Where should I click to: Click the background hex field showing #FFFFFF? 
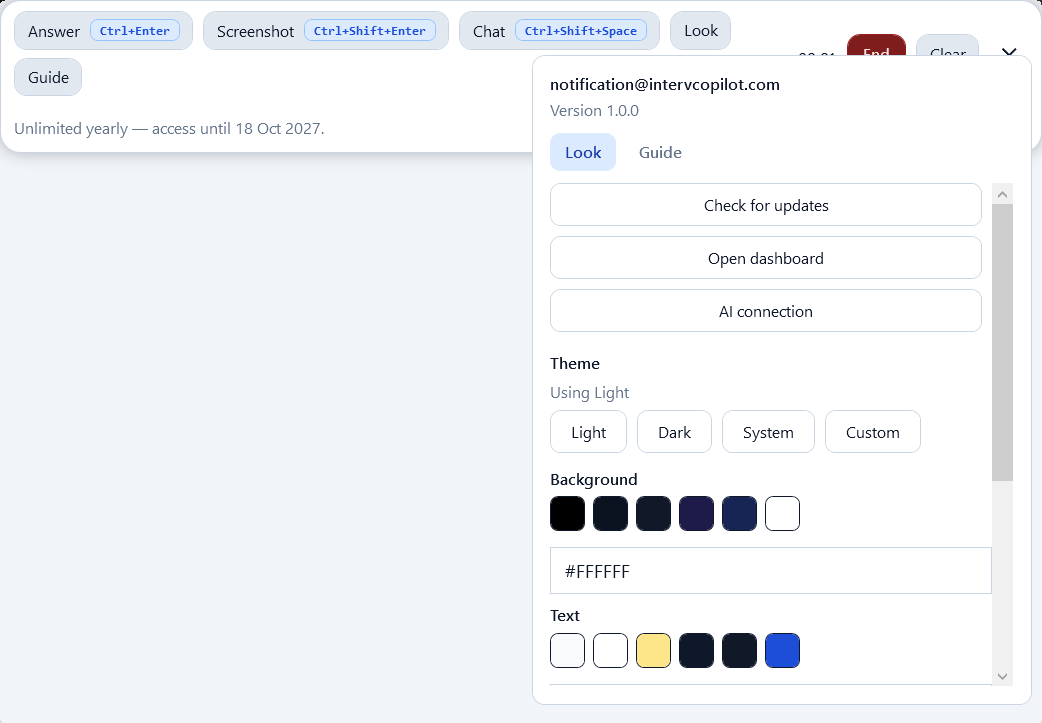pos(771,571)
